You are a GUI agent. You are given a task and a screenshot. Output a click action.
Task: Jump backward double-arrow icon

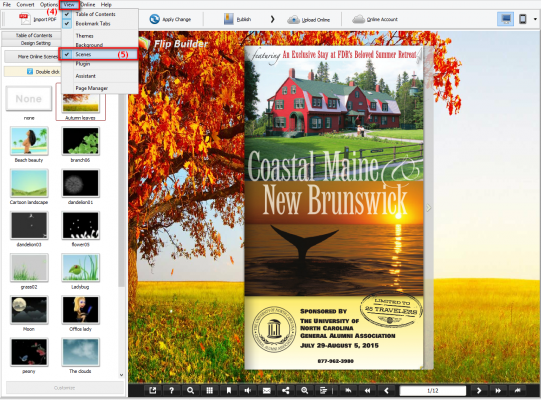[367, 390]
